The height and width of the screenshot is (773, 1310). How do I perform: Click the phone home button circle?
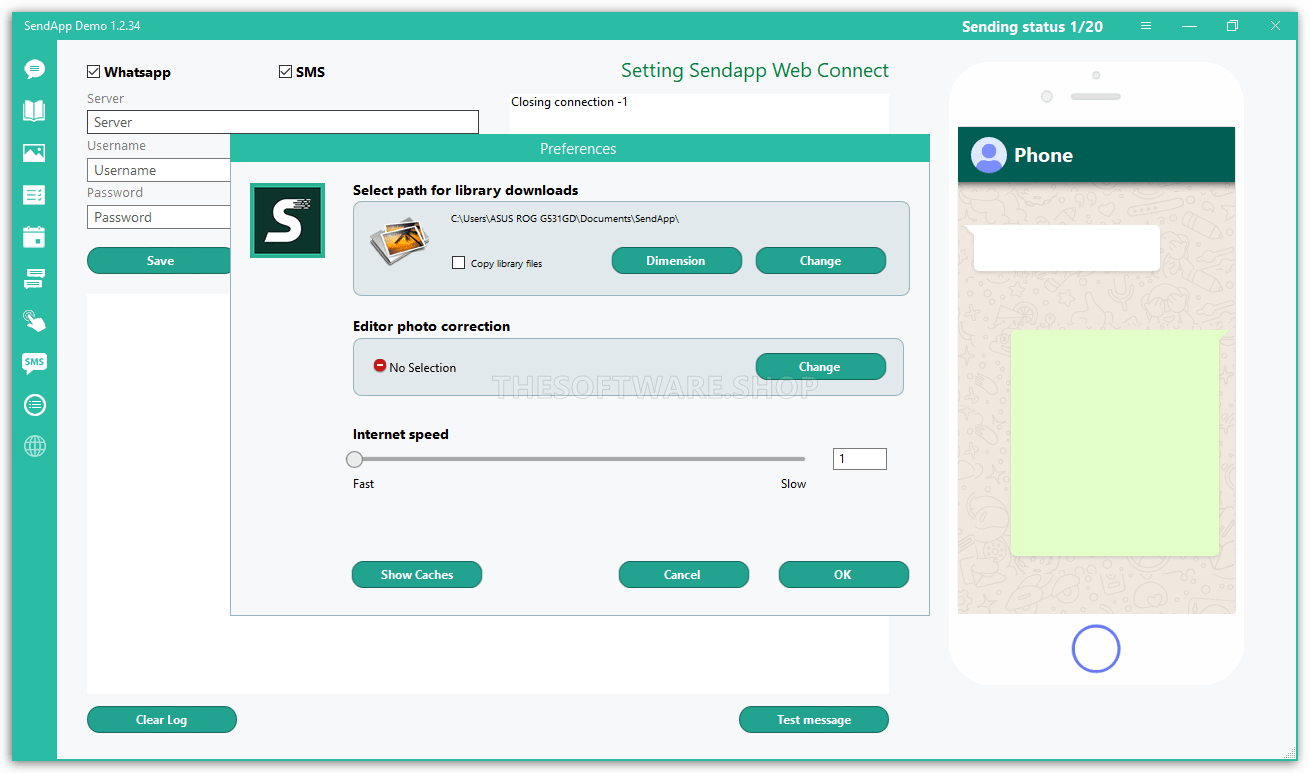[x=1096, y=649]
